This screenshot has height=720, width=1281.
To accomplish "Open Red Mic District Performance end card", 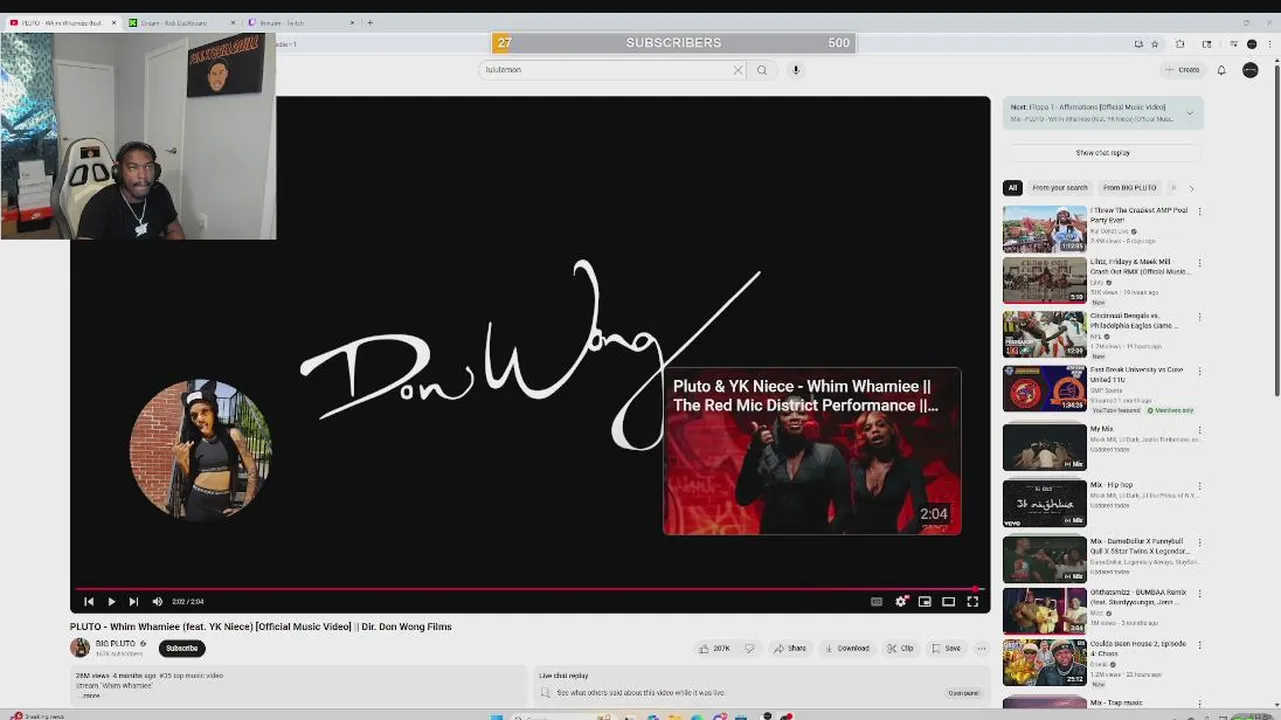I will 812,451.
